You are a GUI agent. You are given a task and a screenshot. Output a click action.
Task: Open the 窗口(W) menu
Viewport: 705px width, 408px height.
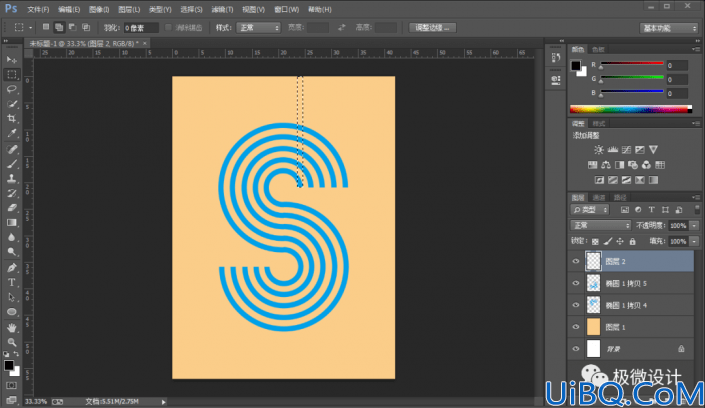click(286, 9)
